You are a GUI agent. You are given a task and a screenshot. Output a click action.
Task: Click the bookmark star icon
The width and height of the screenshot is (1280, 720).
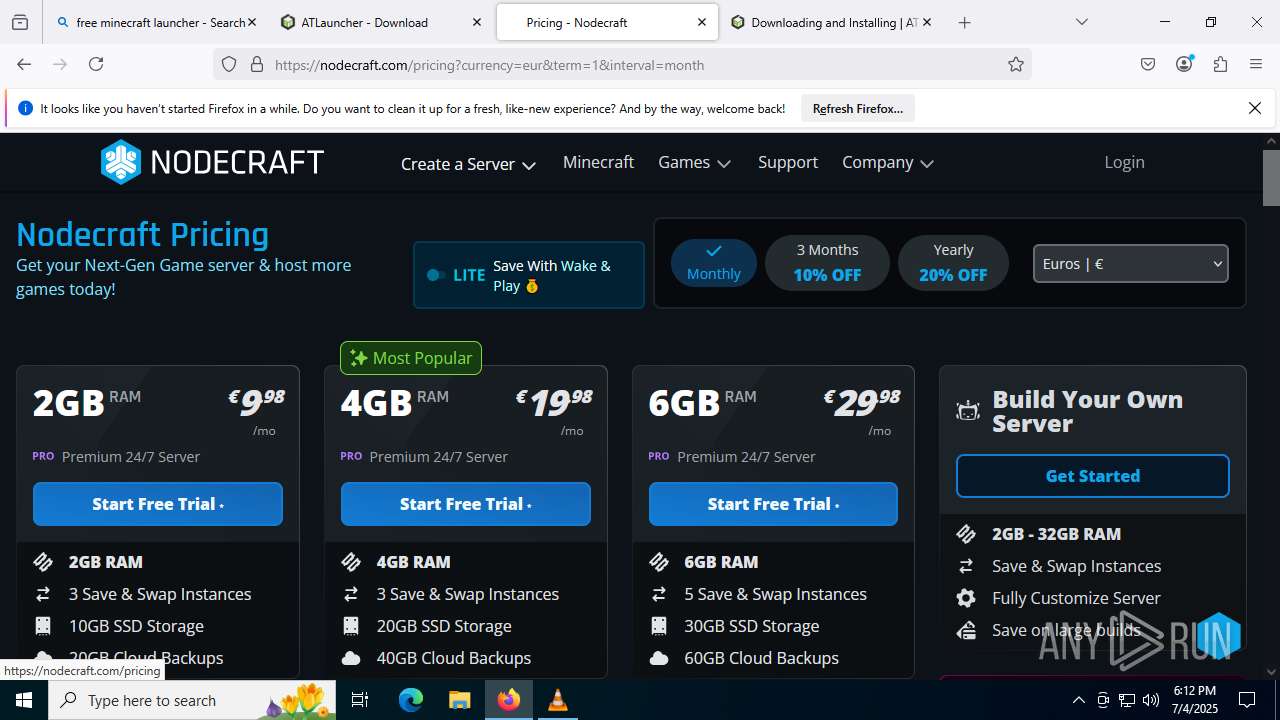(x=1016, y=65)
